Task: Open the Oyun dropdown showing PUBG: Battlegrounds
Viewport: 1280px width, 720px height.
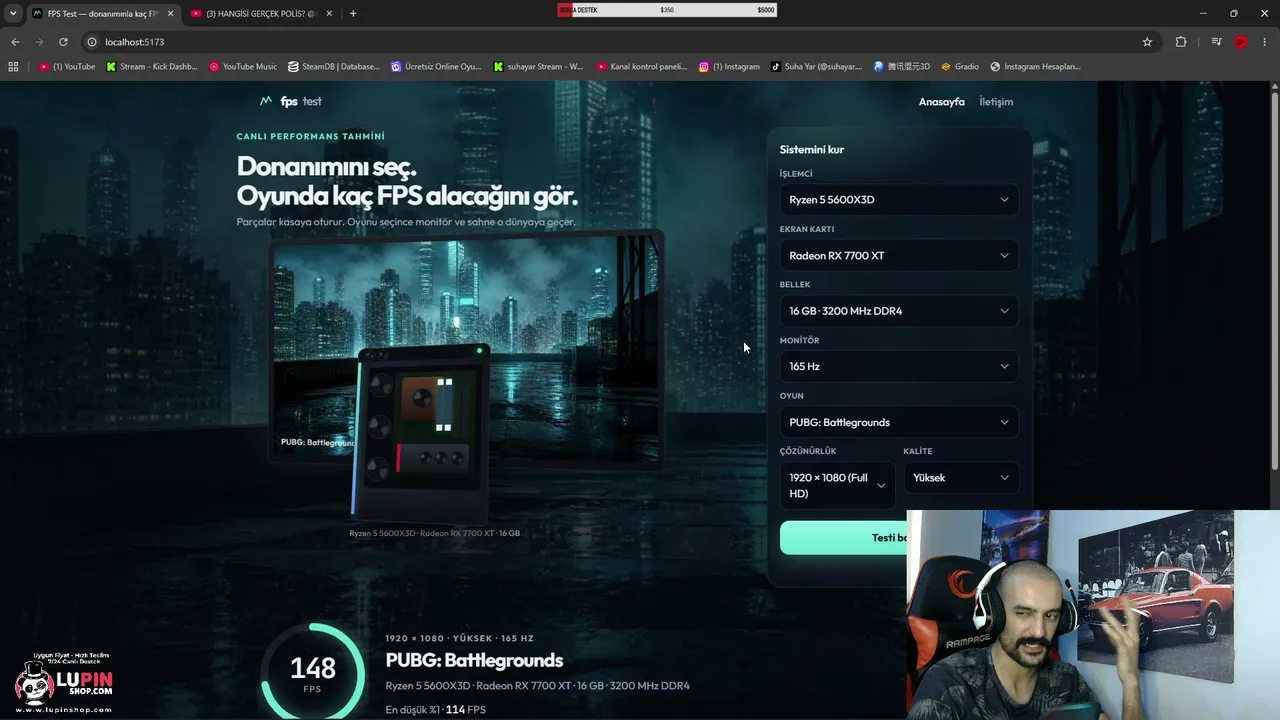Action: tap(899, 422)
